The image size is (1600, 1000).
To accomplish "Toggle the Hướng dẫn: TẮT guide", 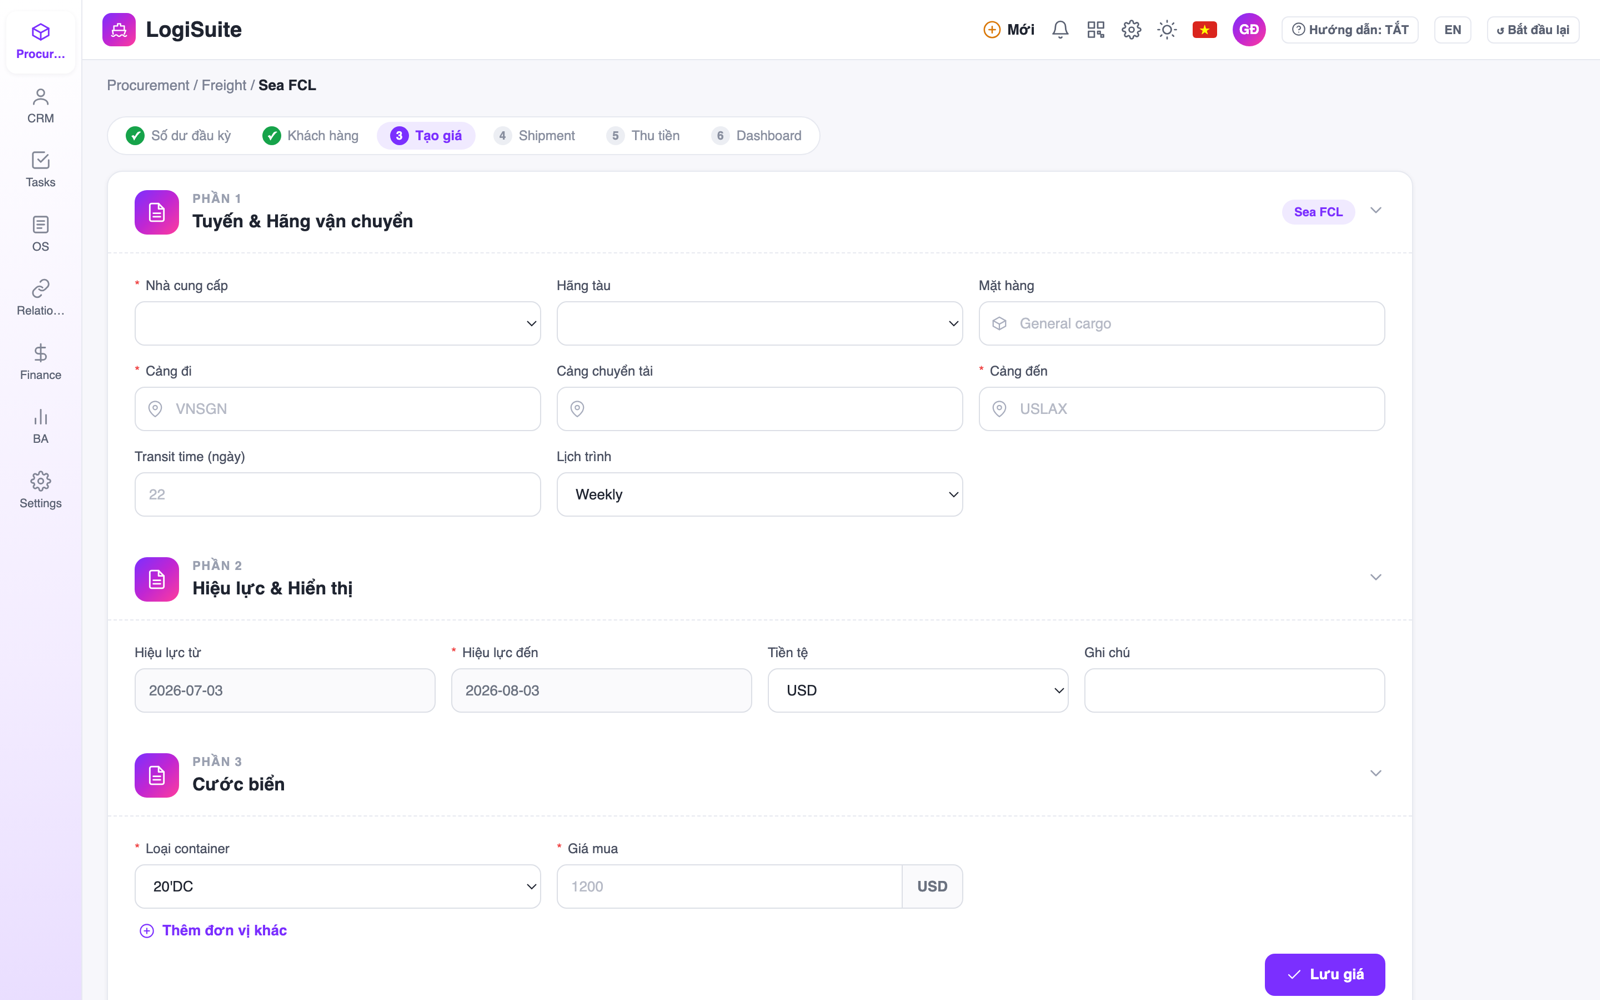I will (x=1350, y=30).
